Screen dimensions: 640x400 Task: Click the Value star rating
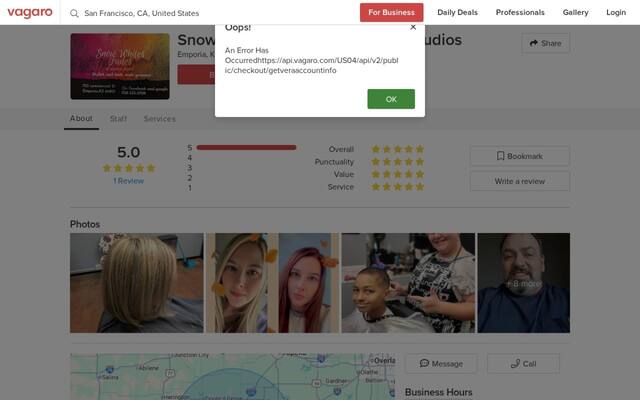click(x=398, y=174)
